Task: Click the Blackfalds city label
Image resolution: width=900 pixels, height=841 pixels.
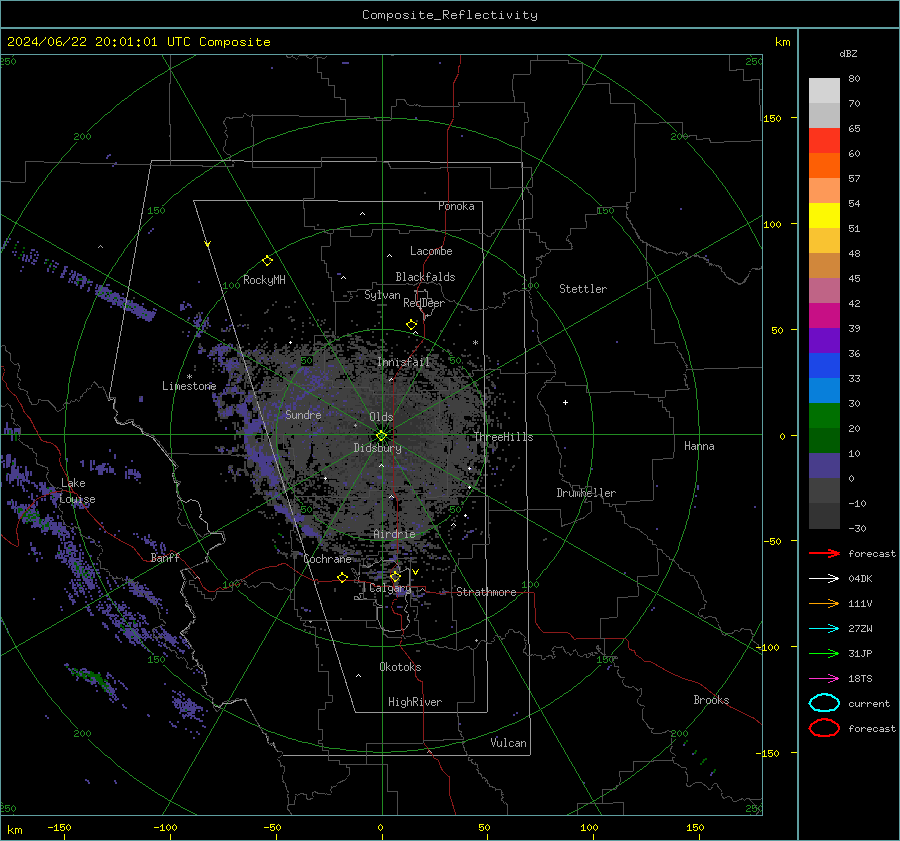Action: tap(425, 277)
